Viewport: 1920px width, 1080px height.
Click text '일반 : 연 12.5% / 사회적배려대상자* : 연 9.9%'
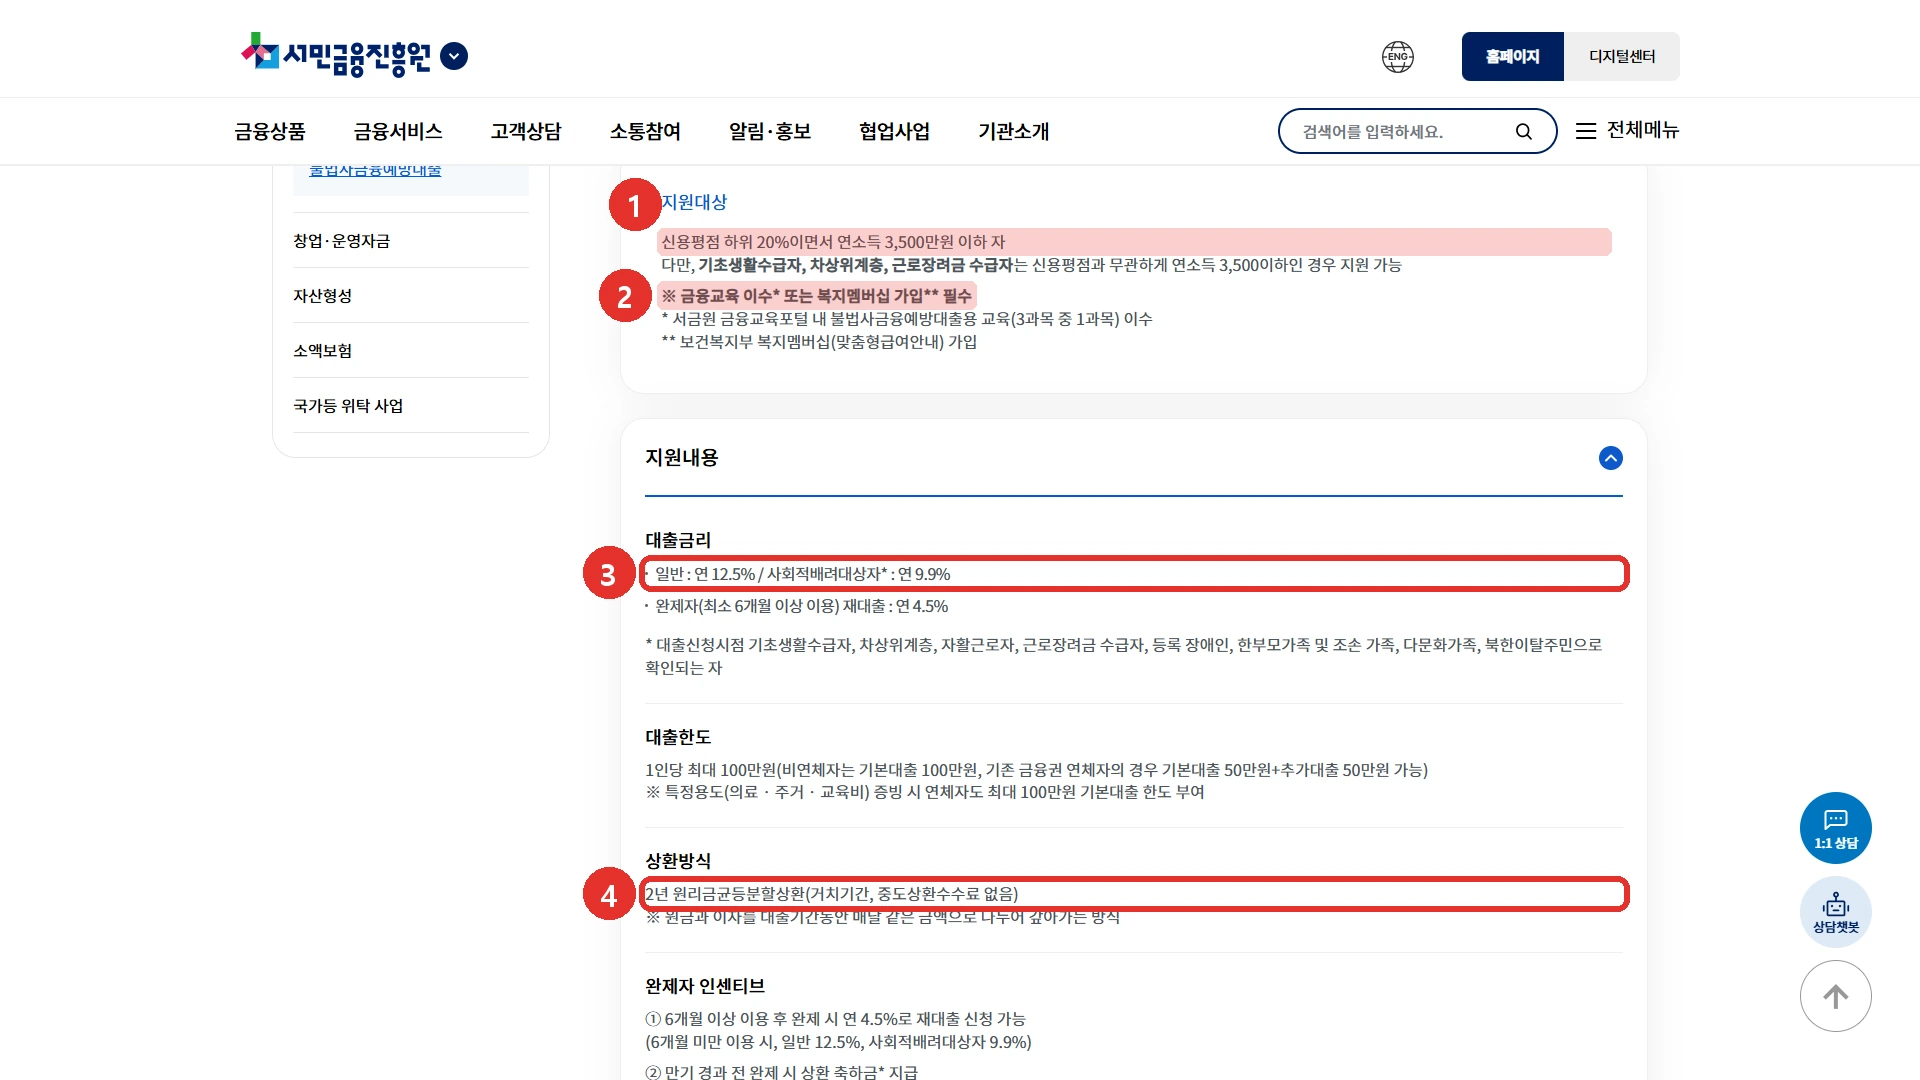(802, 574)
